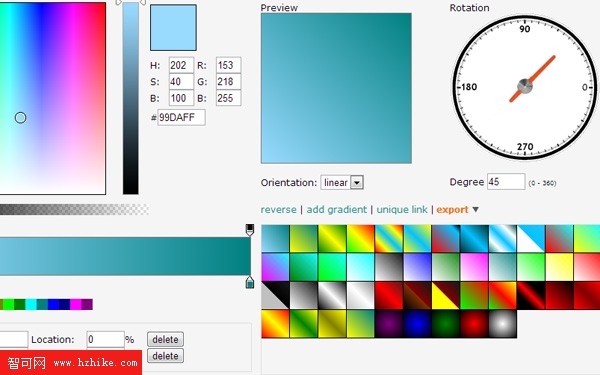Select the gray-to-black preset beside cyan-white preset
600x375 pixels.
(389, 267)
